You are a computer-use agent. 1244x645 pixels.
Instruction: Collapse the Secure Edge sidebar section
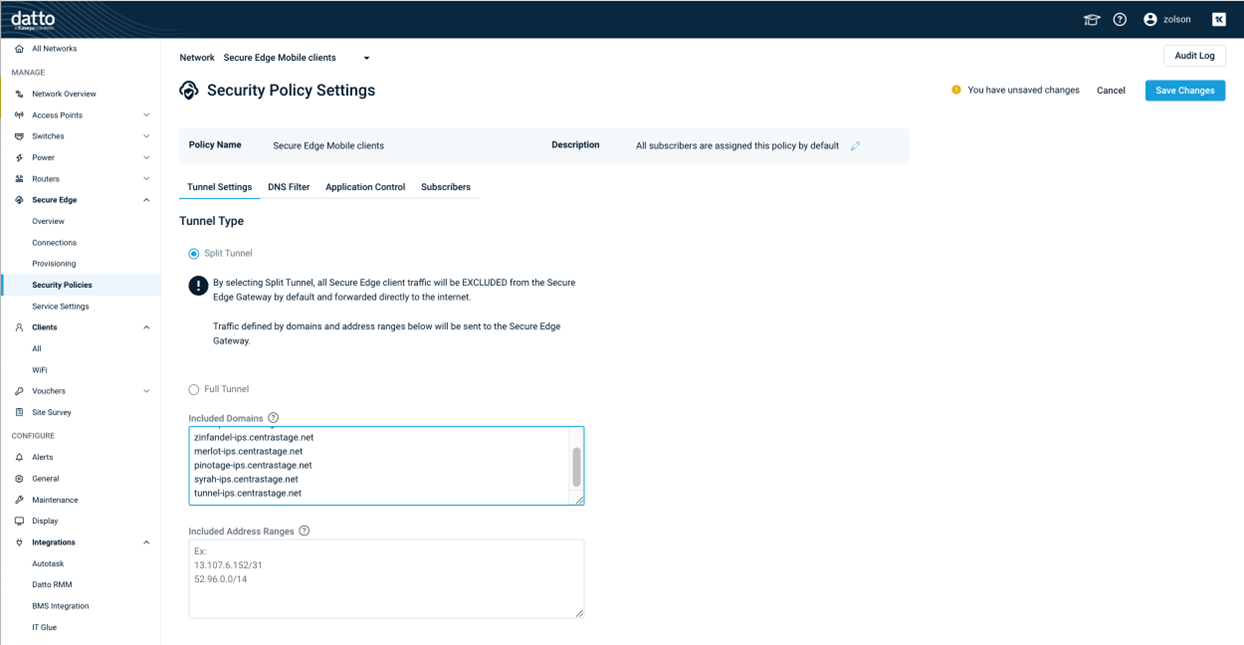click(x=146, y=200)
